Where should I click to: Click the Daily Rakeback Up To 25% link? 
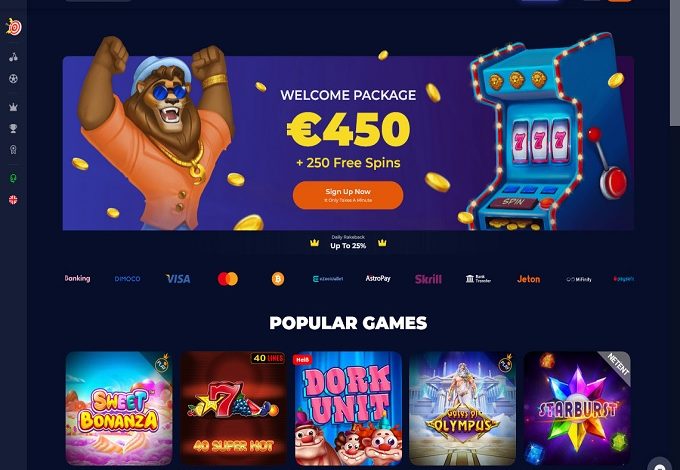(x=348, y=243)
